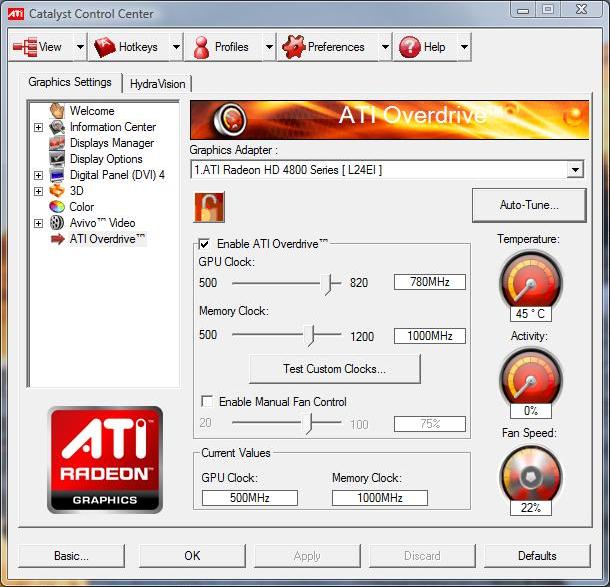
Task: Click the ATI Radeon Graphics logo
Action: click(x=105, y=460)
